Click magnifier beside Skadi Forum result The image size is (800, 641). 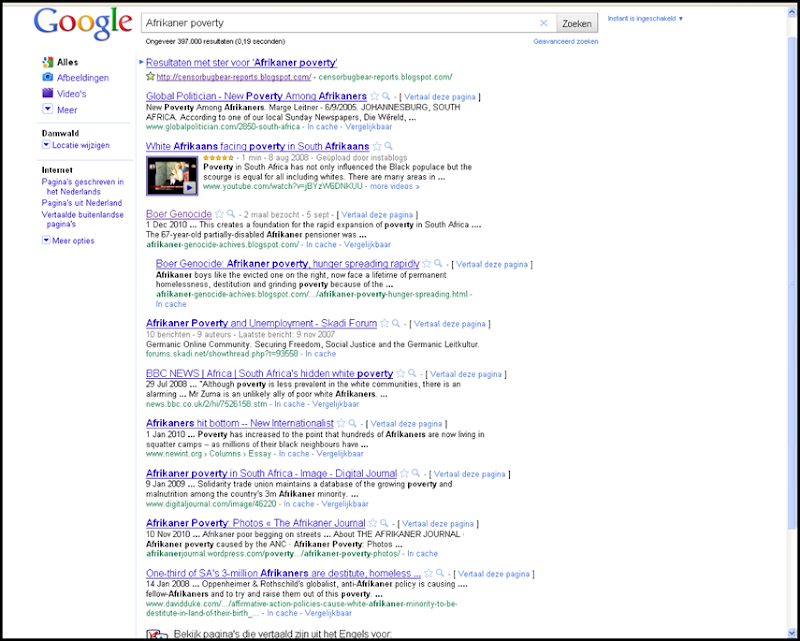point(396,323)
